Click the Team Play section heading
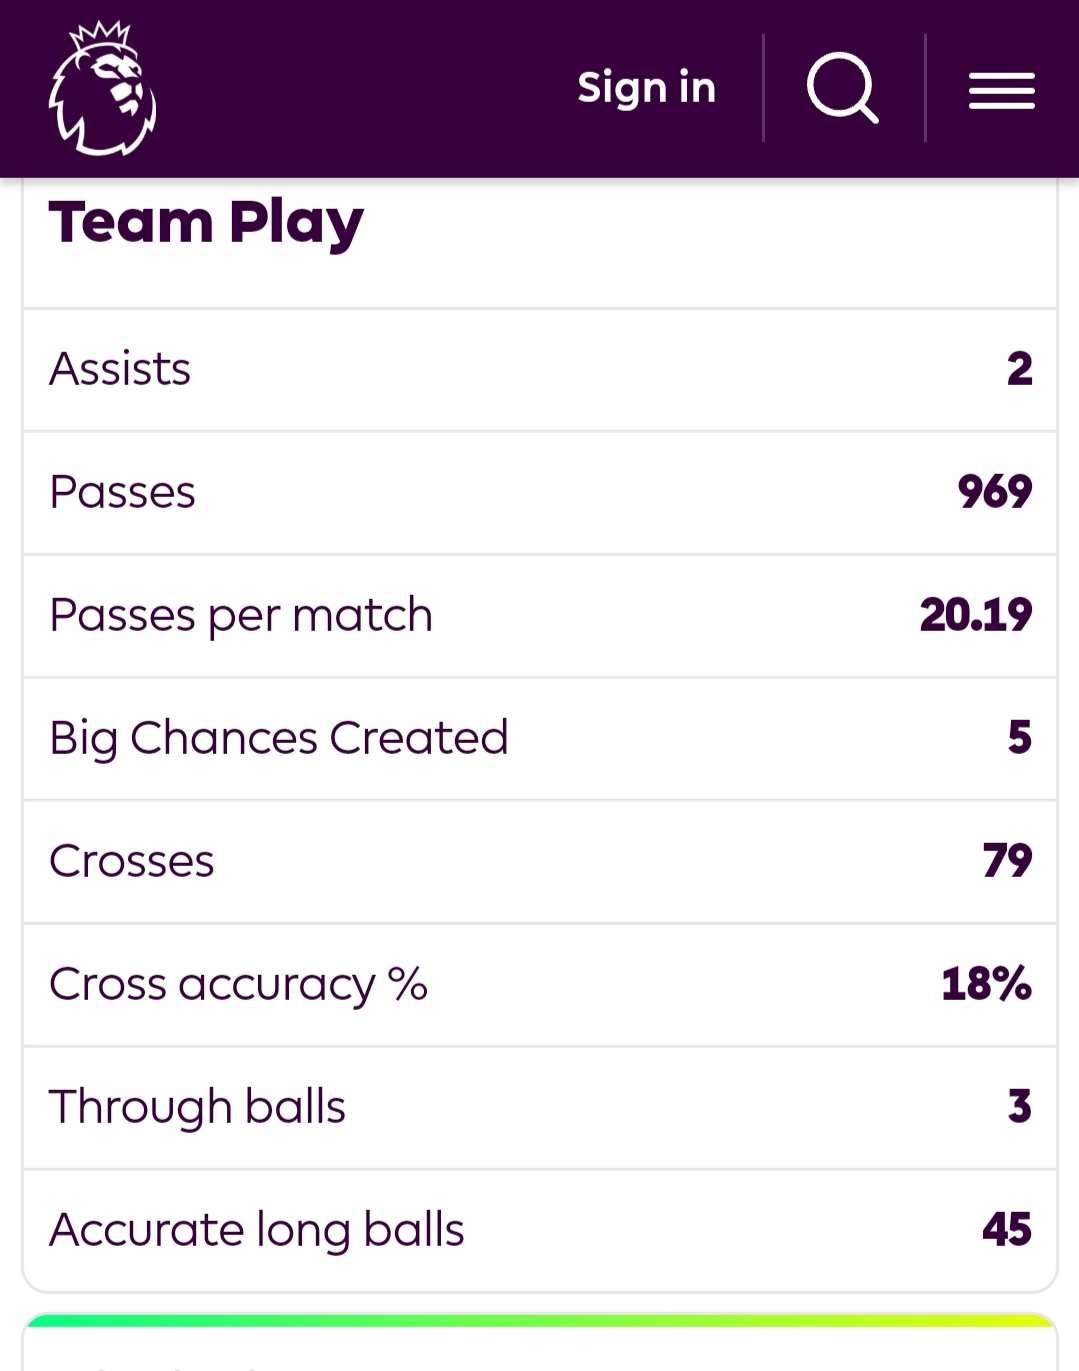This screenshot has width=1079, height=1371. coord(206,222)
